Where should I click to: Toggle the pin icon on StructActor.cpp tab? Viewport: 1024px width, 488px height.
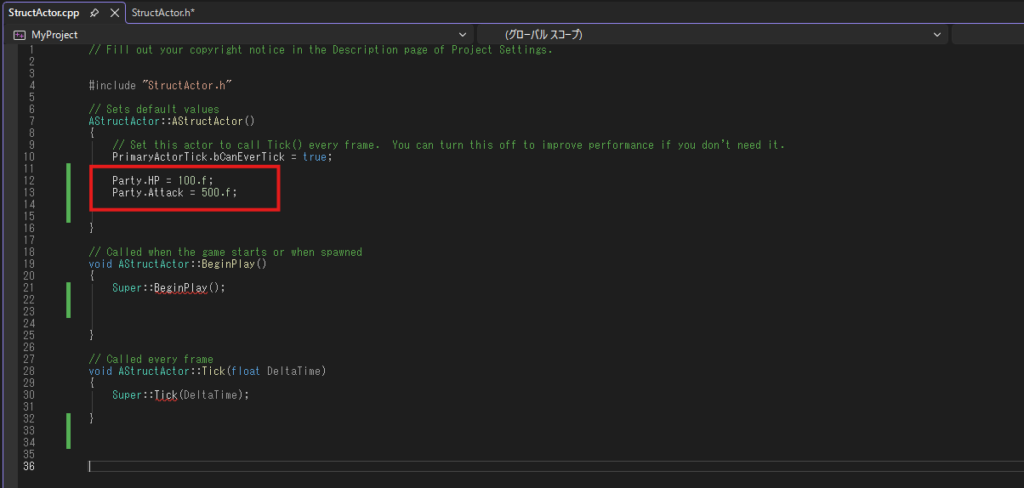tap(93, 12)
